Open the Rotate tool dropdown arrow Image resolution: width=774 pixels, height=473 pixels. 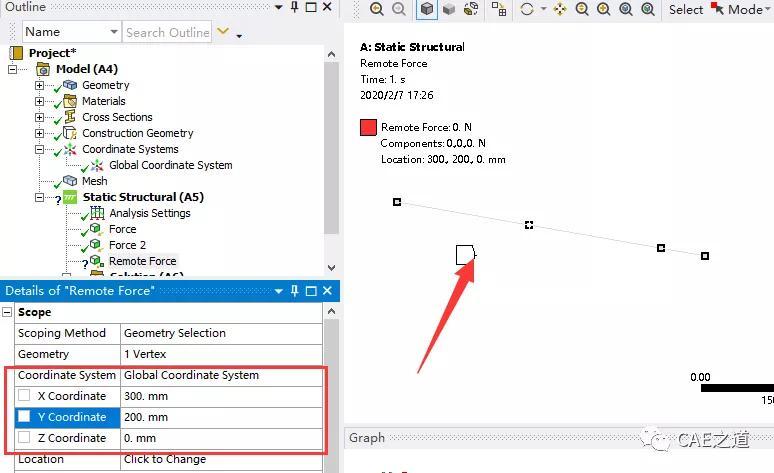[543, 9]
